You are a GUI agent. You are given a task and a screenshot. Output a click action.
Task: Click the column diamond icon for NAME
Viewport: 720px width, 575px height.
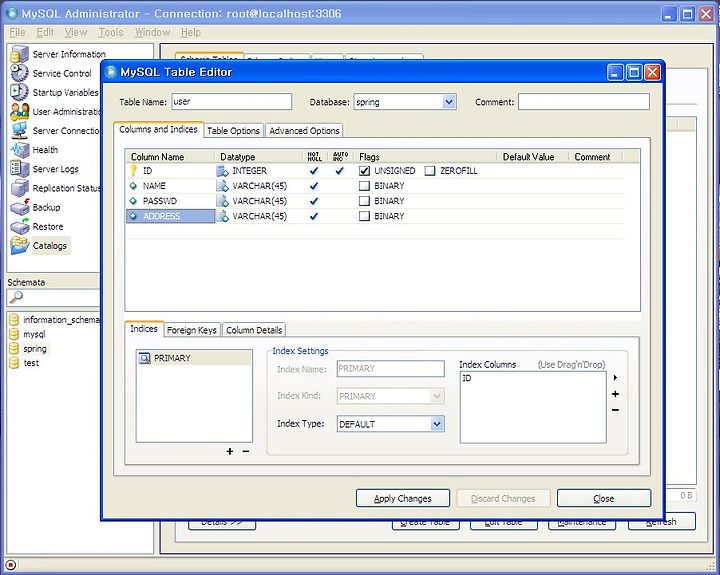(133, 186)
